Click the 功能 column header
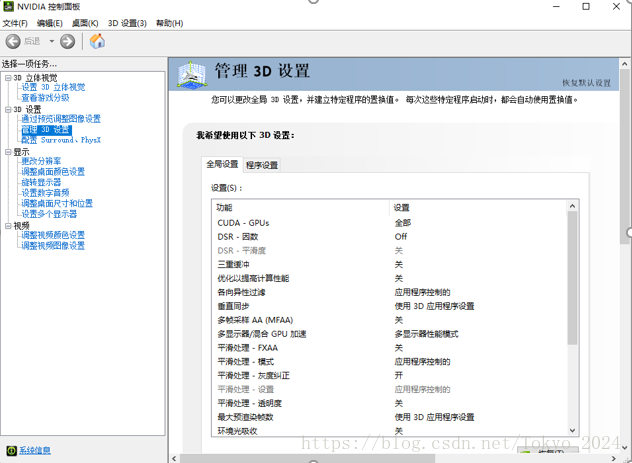632x463 pixels. coord(301,208)
